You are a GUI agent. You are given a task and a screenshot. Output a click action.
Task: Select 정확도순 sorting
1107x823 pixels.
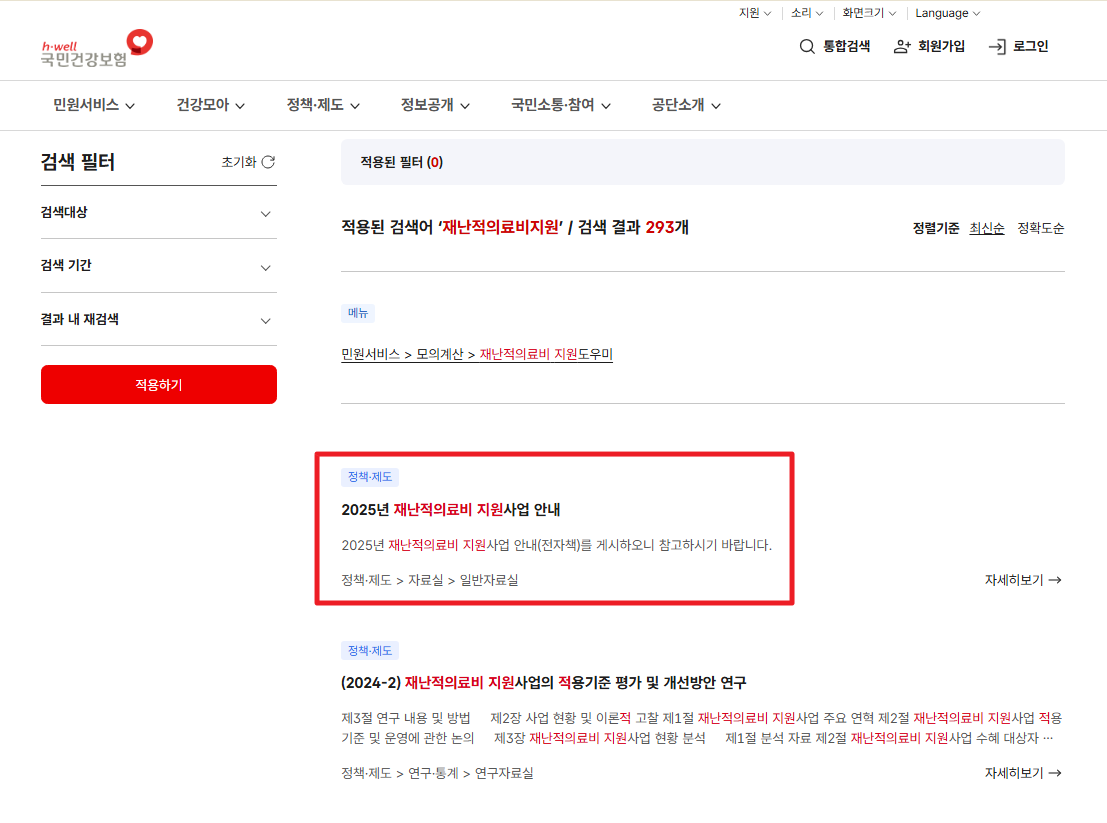1039,228
